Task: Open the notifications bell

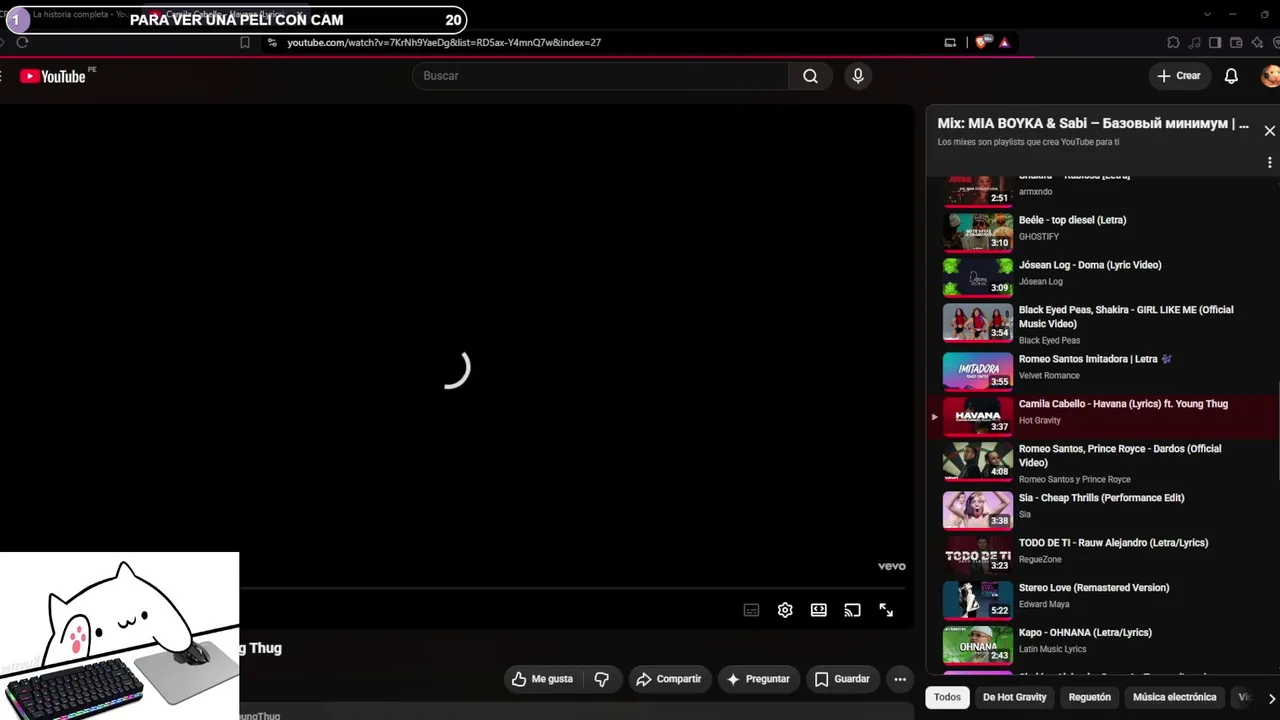Action: (1232, 76)
